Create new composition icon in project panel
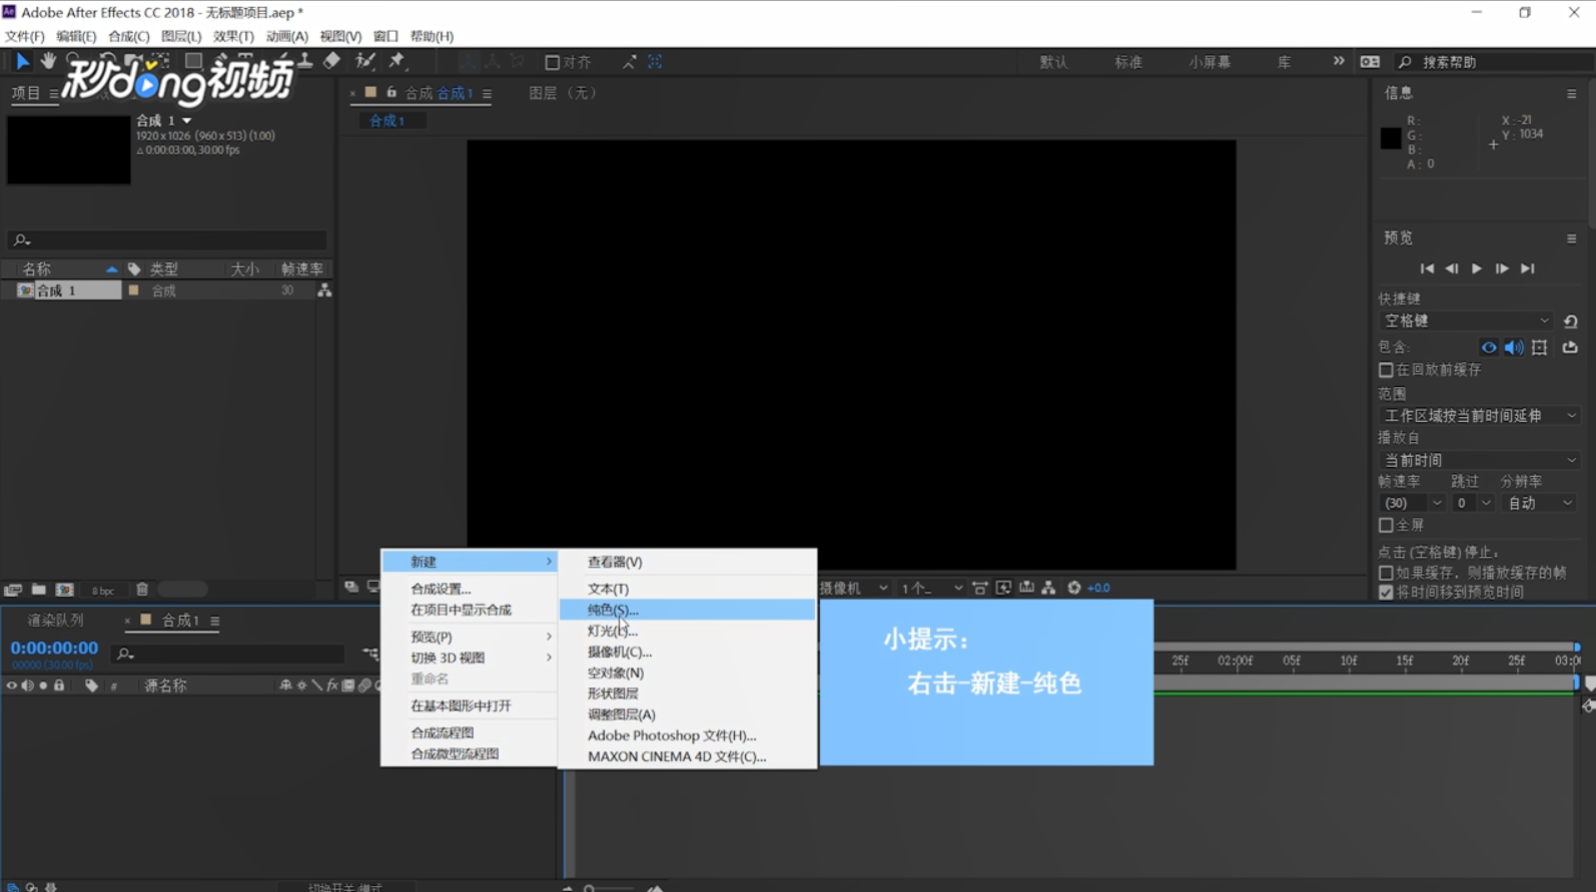Screen dimensions: 1596x892 point(65,590)
